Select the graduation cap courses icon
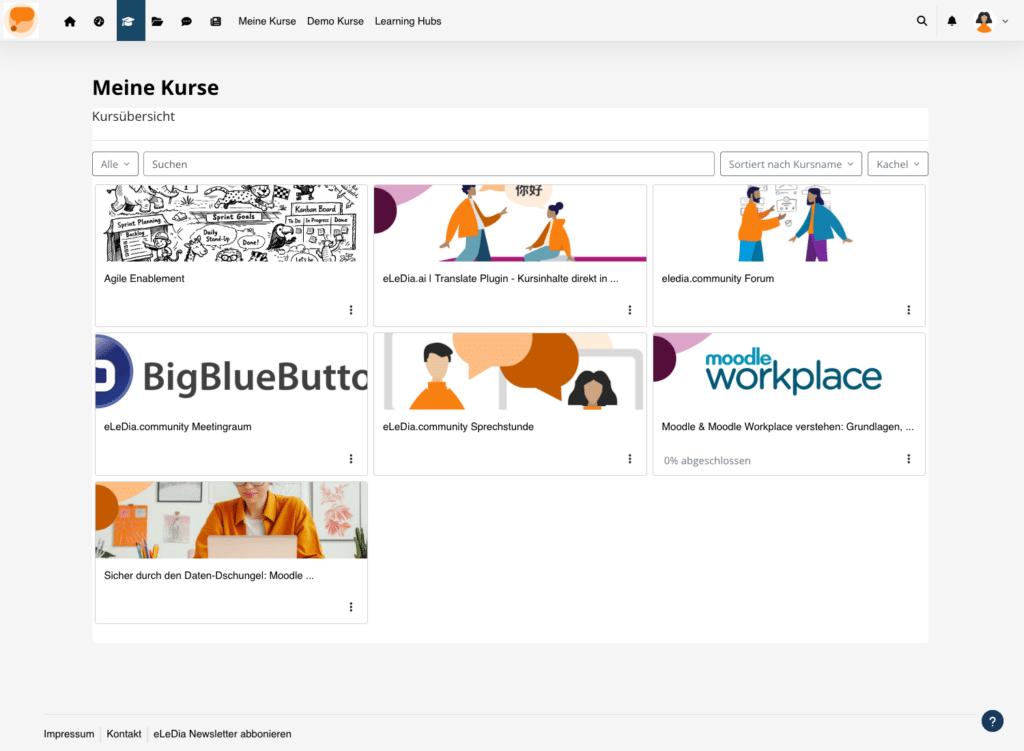Image resolution: width=1024 pixels, height=751 pixels. click(131, 21)
